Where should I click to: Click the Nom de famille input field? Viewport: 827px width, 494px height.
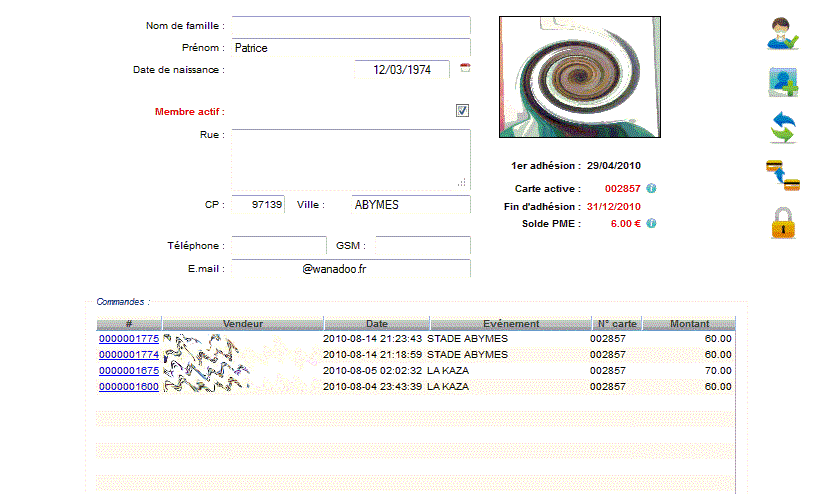click(x=351, y=25)
